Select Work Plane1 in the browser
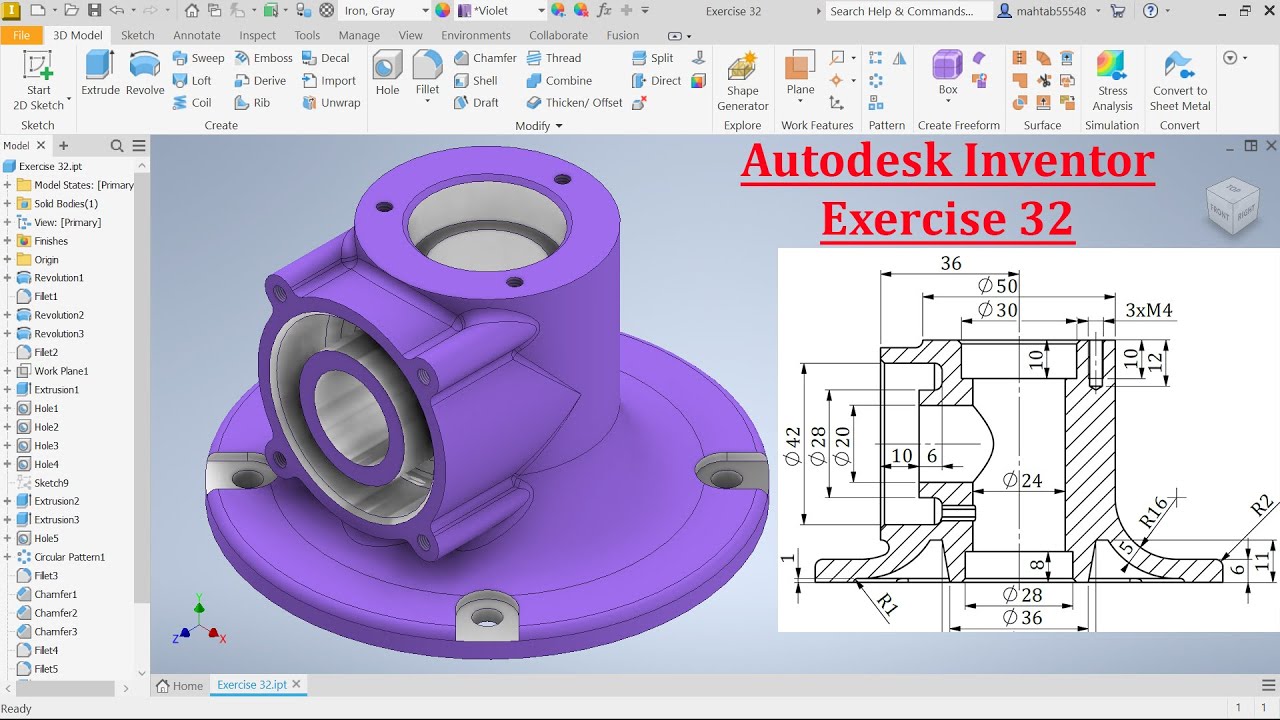 point(61,371)
